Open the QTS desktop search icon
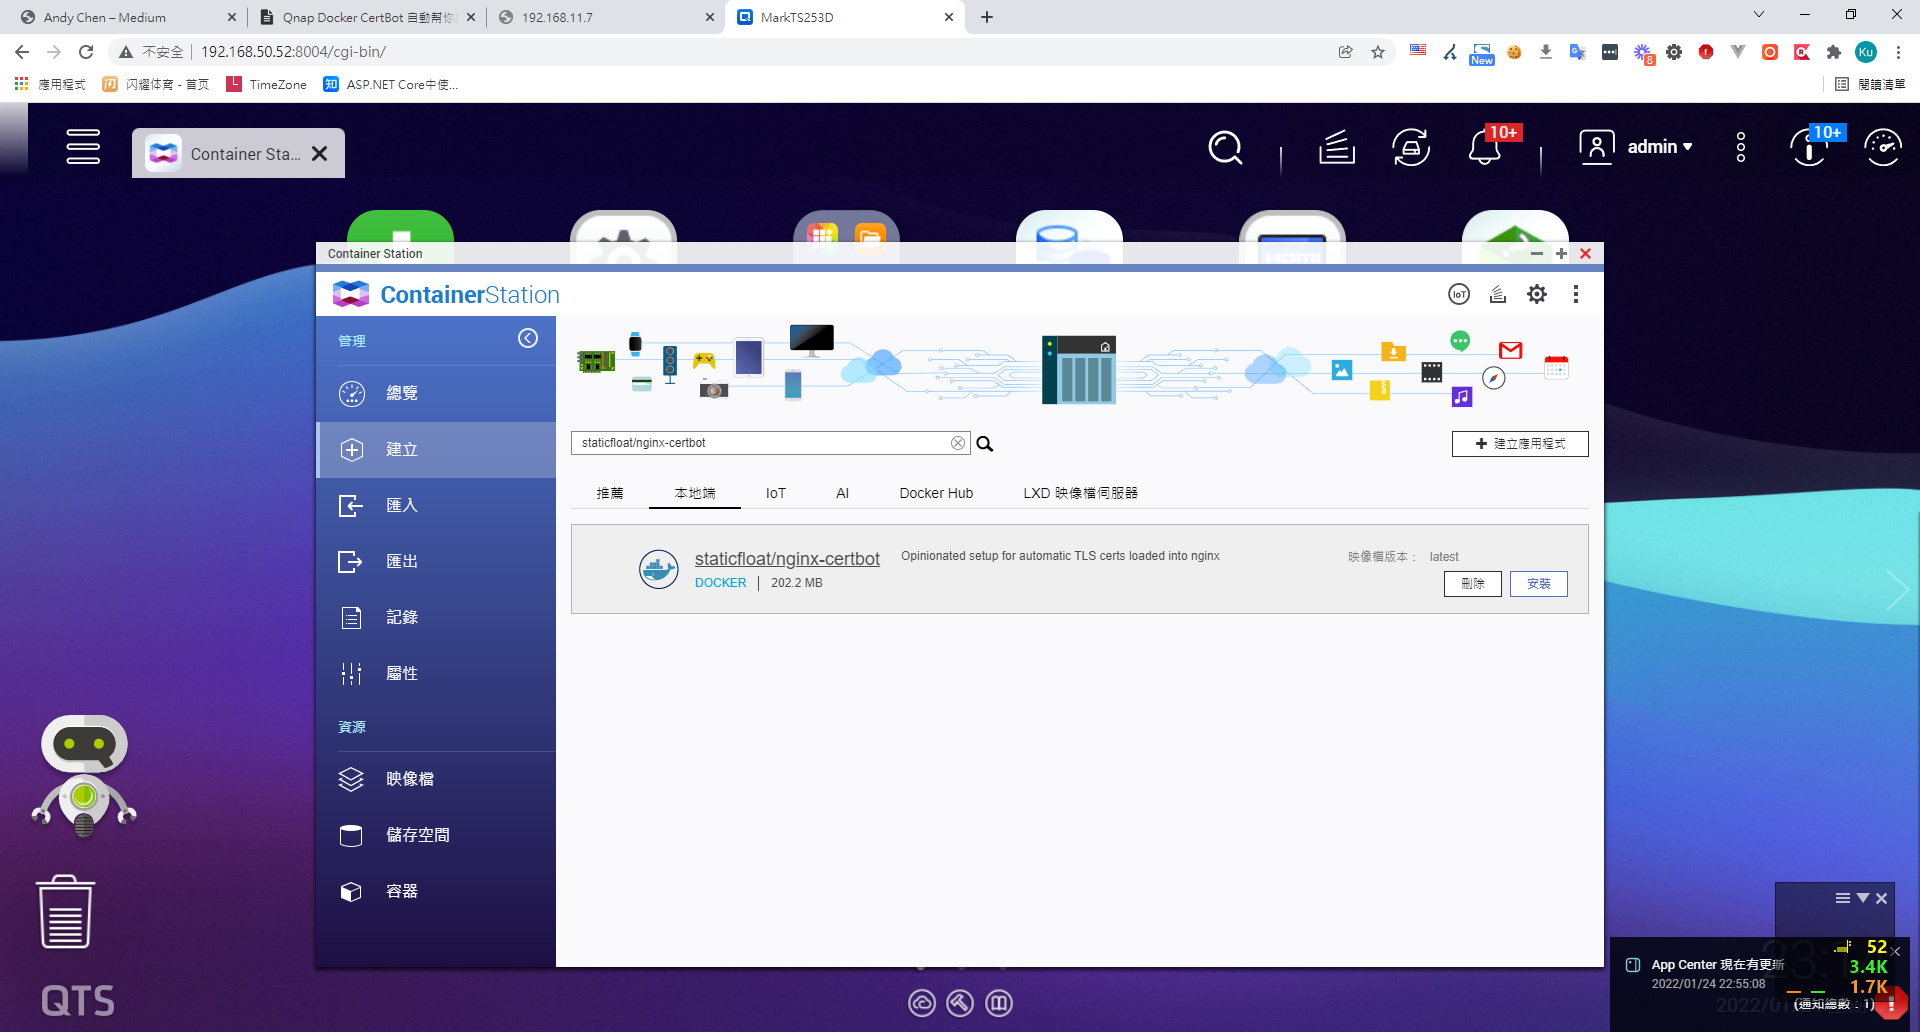Viewport: 1920px width, 1032px height. tap(1225, 148)
